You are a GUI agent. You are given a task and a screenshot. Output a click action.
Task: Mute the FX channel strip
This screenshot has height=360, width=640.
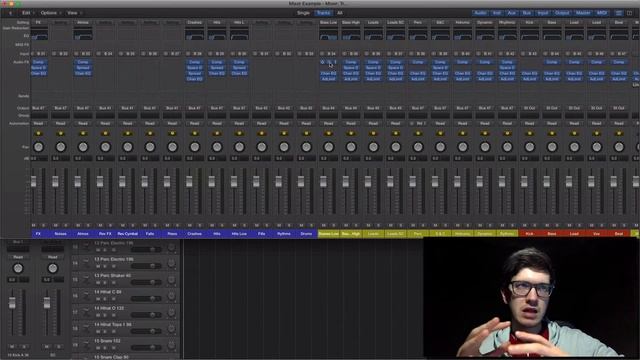coord(33,225)
